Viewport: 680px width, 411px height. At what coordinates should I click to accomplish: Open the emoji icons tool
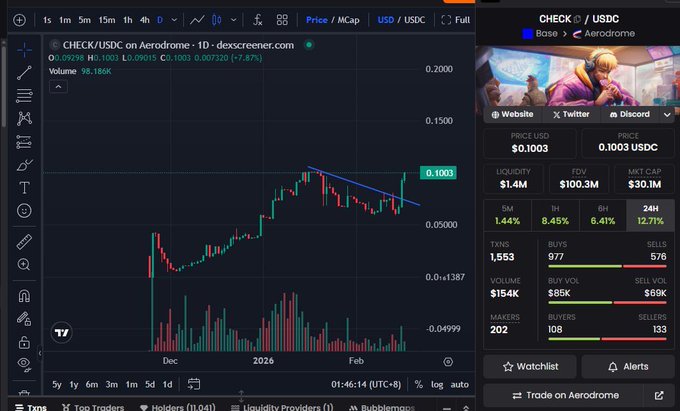(24, 211)
